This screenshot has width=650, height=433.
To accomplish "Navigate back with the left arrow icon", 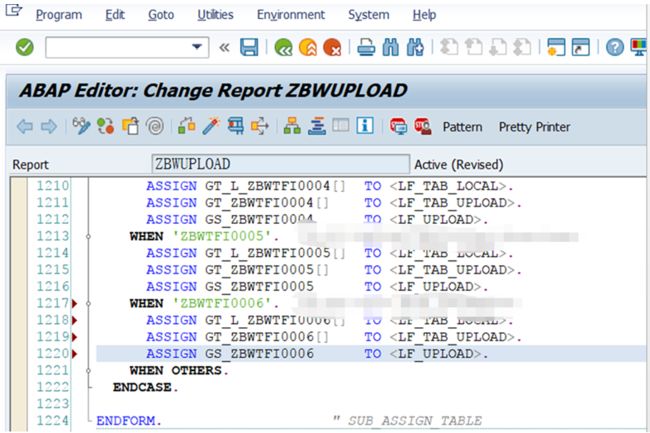I will (25, 126).
